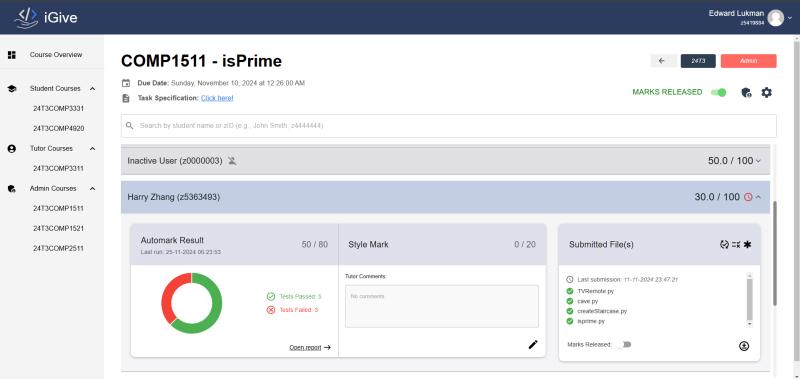The height and width of the screenshot is (379, 800).
Task: Expand the user account dropdown chevron
Action: click(790, 18)
